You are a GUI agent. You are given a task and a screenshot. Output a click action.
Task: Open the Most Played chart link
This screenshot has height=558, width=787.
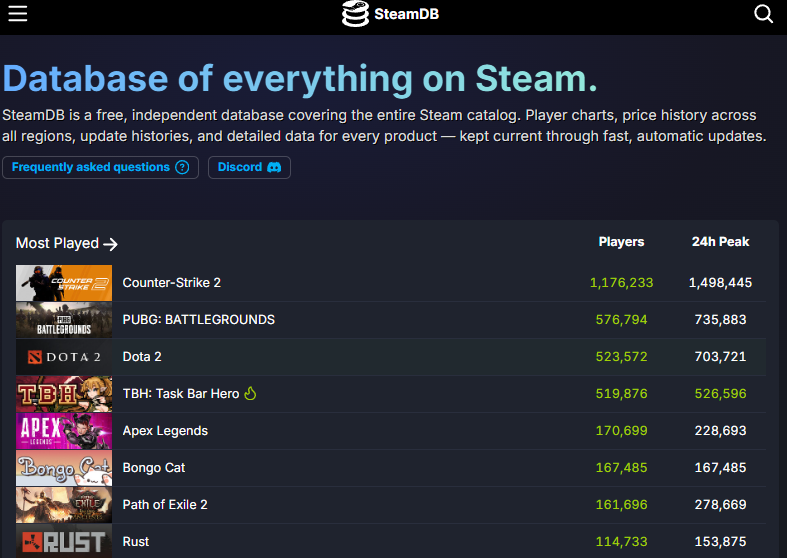tap(67, 243)
